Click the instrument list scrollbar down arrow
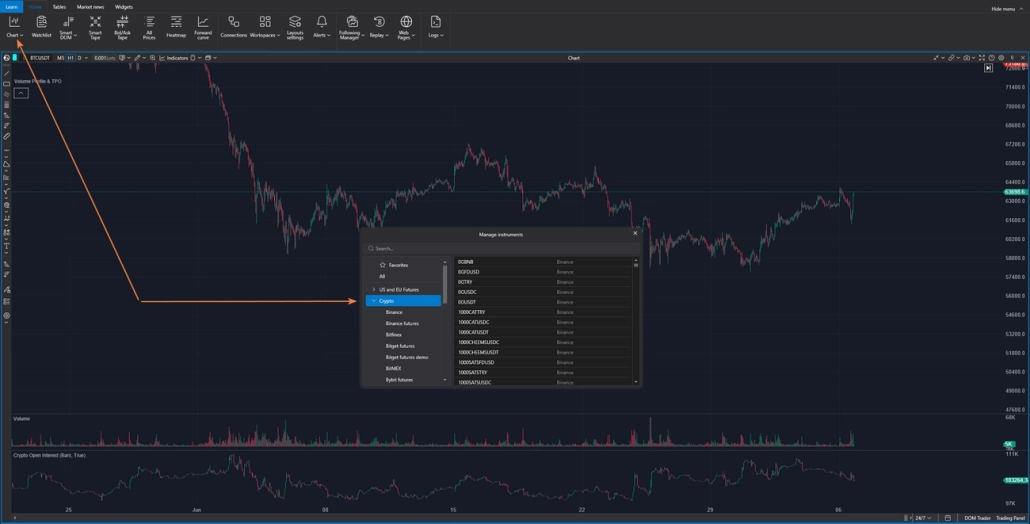 pyautogui.click(x=636, y=382)
